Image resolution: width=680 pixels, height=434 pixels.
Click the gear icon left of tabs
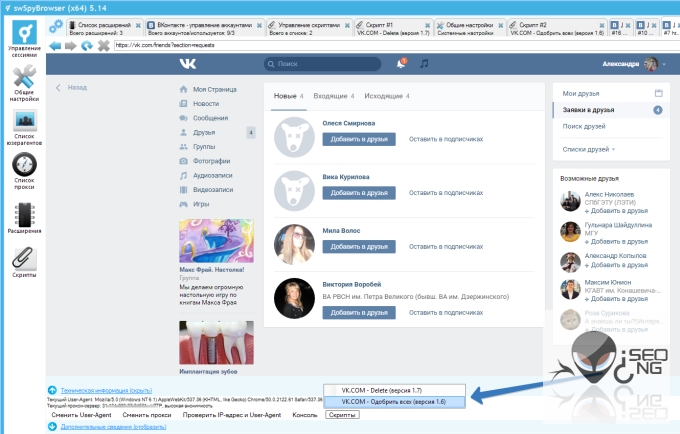[56, 27]
